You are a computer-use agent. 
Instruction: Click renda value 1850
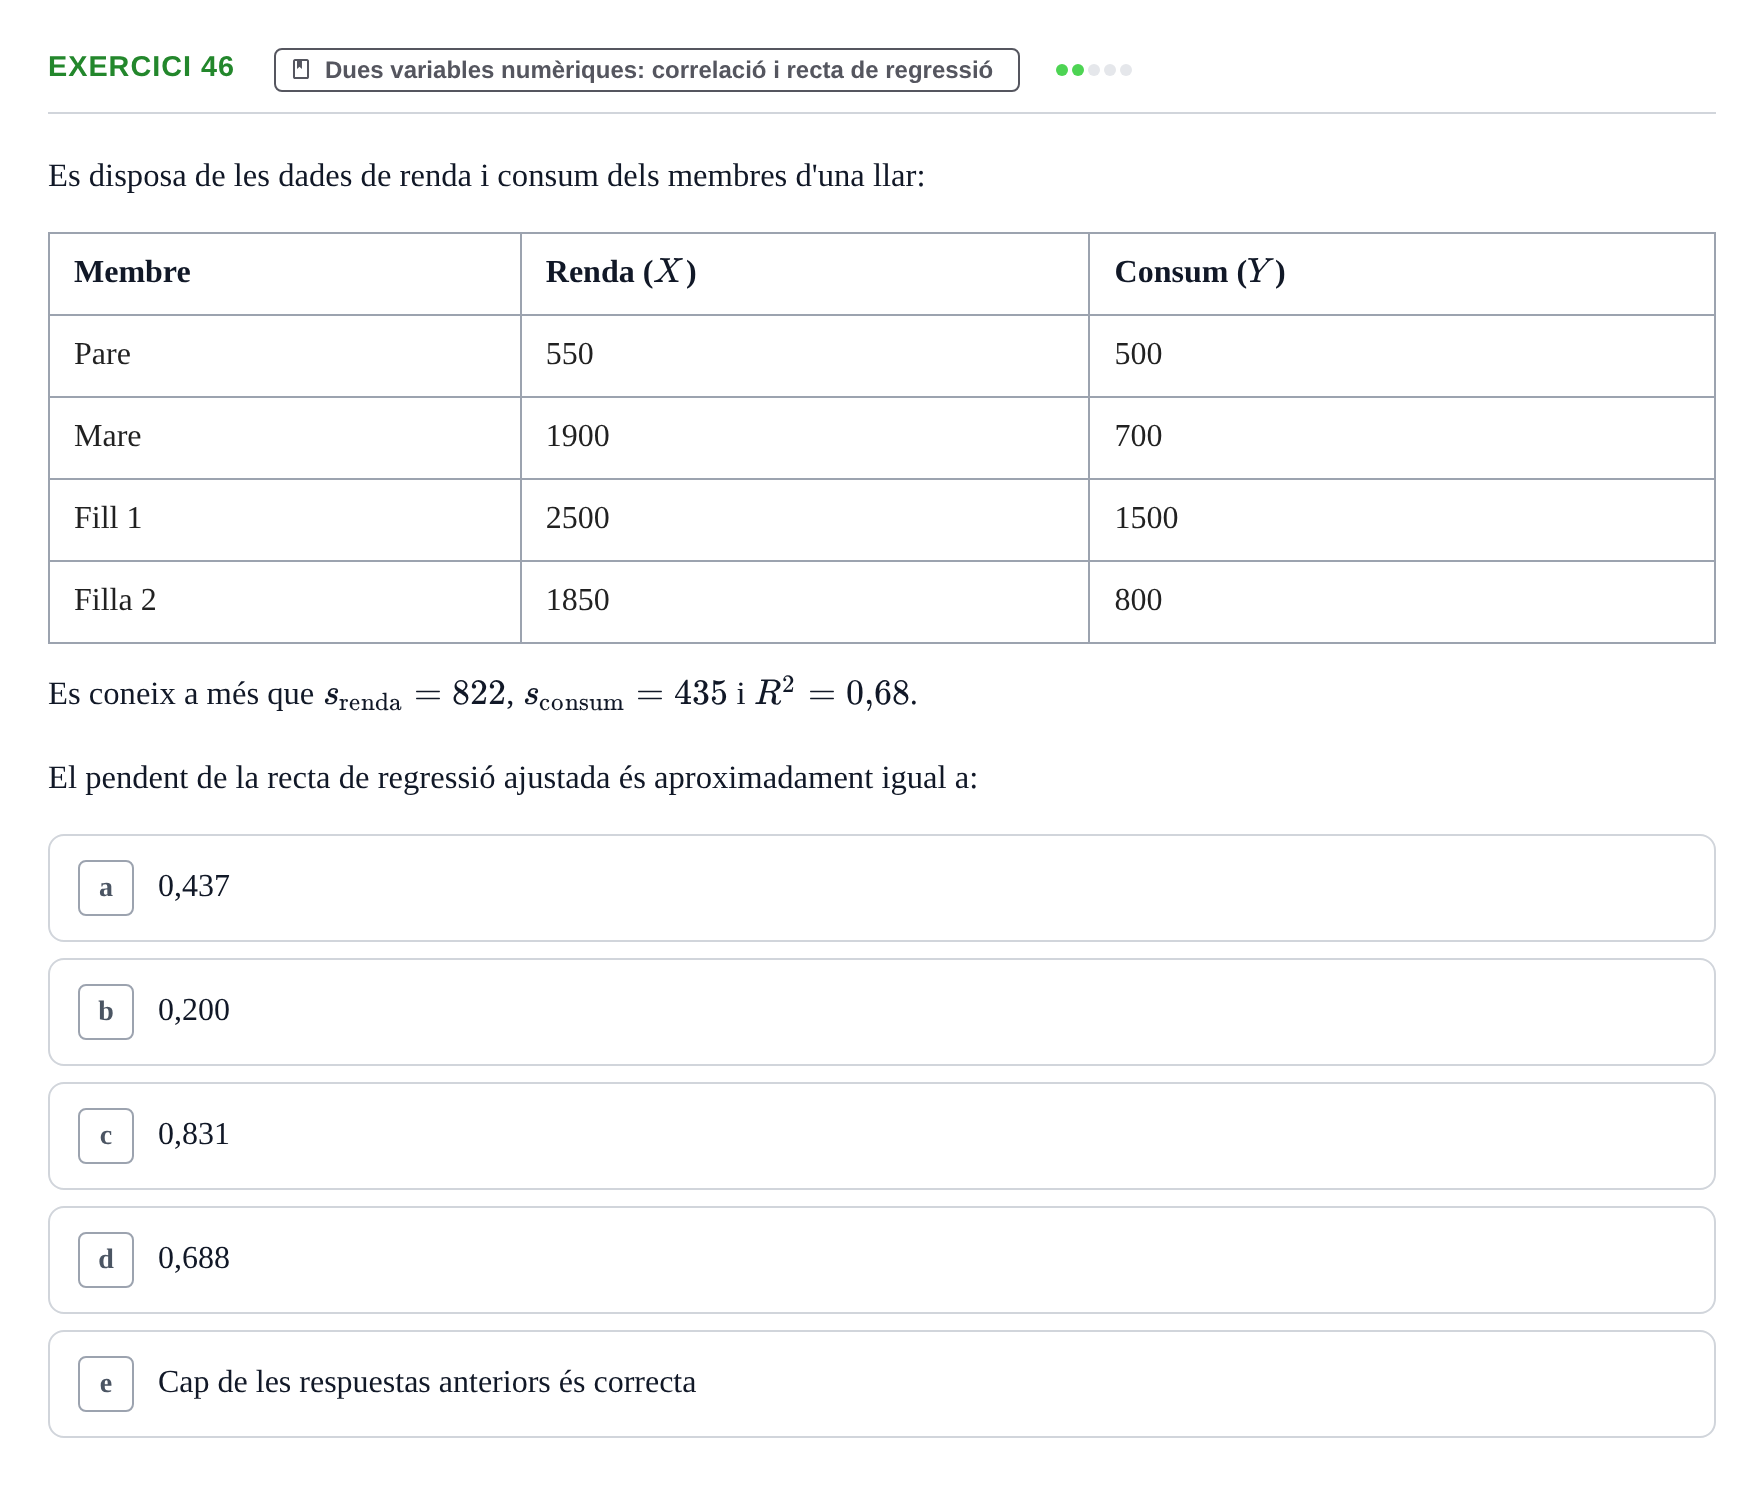(x=577, y=600)
